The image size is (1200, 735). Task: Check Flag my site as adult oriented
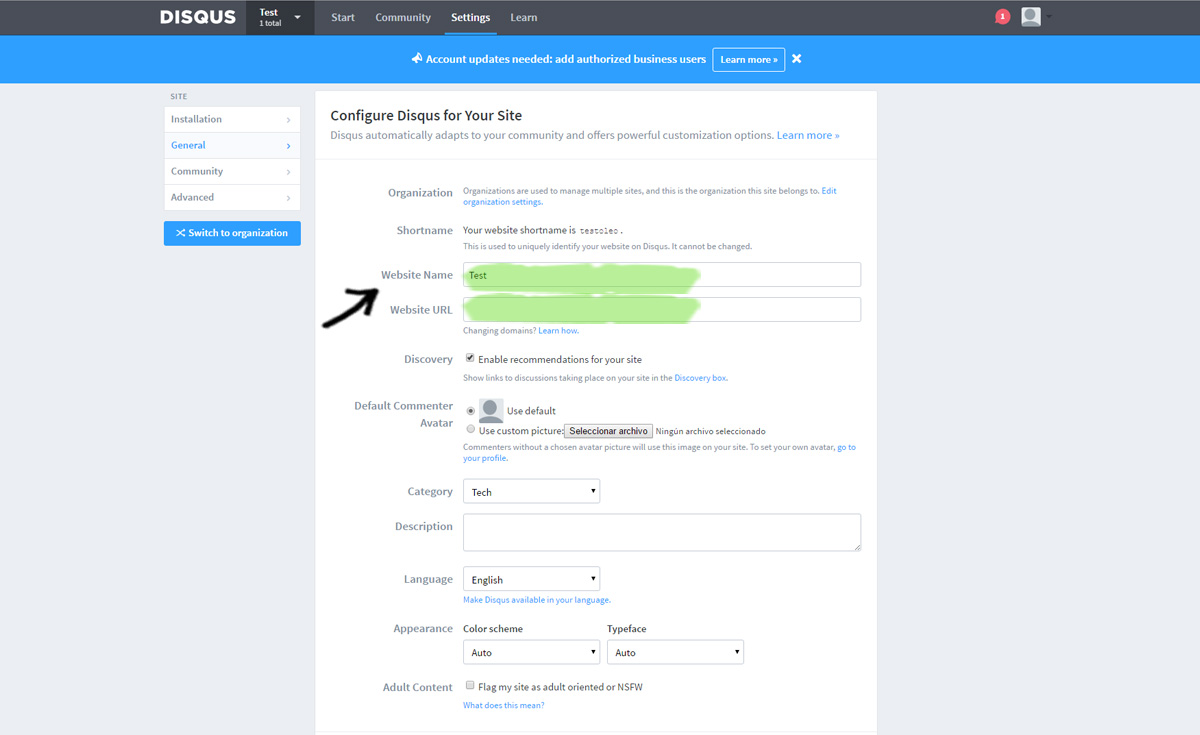tap(470, 686)
